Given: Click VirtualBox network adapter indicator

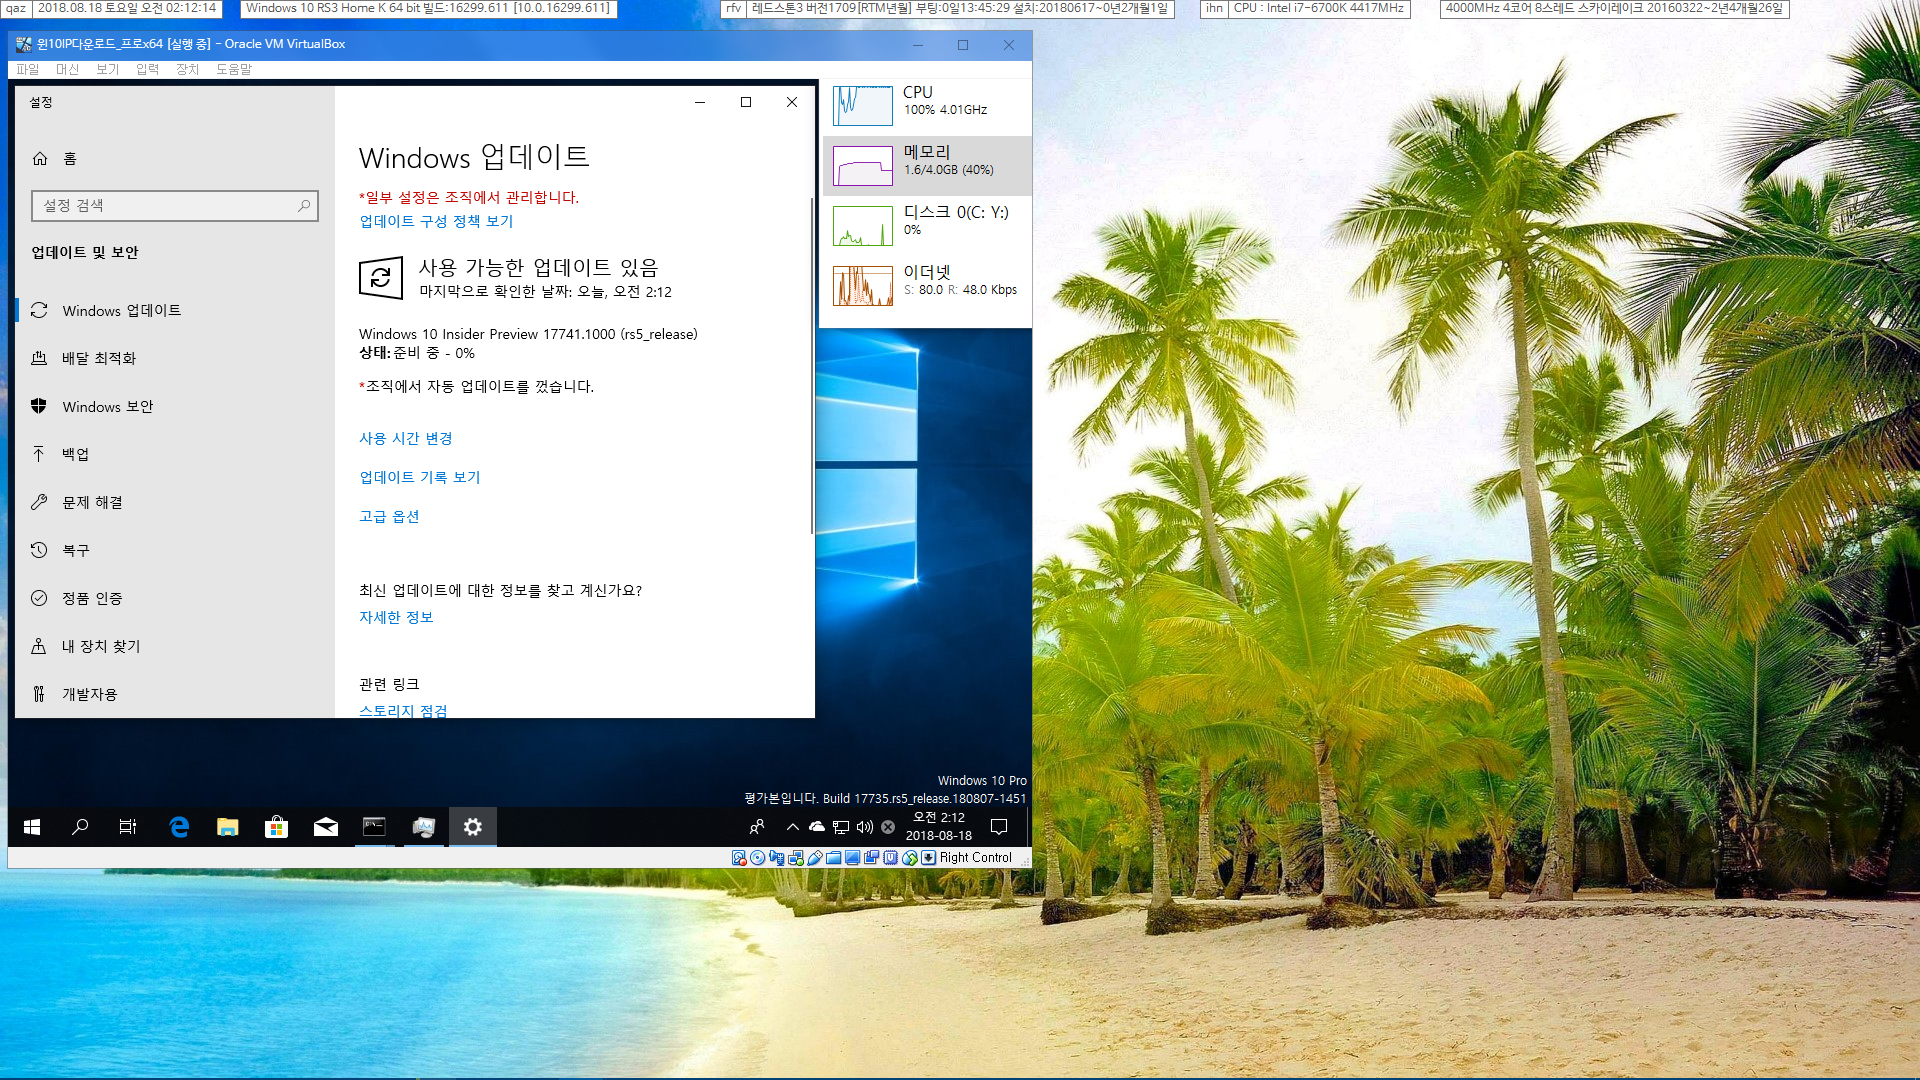Looking at the screenshot, I should (796, 858).
